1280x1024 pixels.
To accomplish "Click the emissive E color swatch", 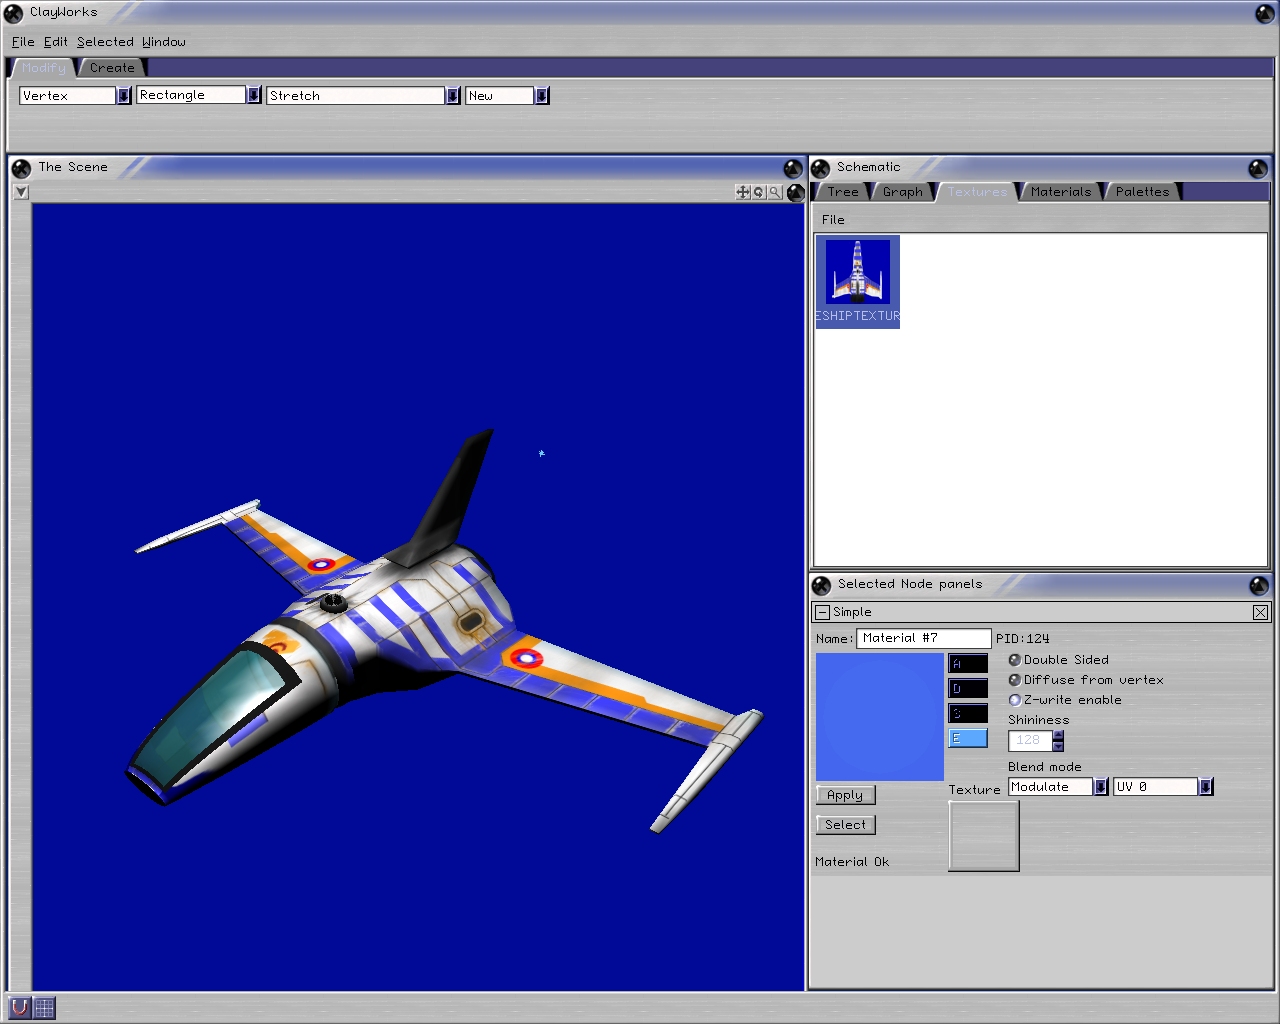I will (x=967, y=739).
